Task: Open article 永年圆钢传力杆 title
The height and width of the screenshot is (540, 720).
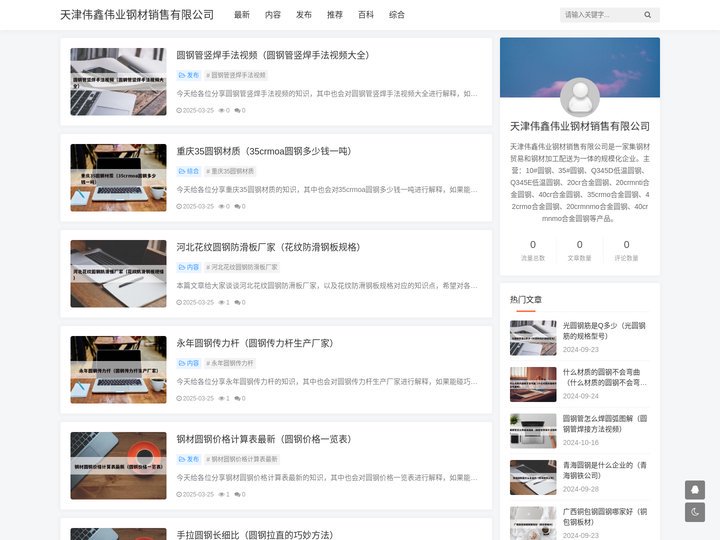Action: pos(255,343)
